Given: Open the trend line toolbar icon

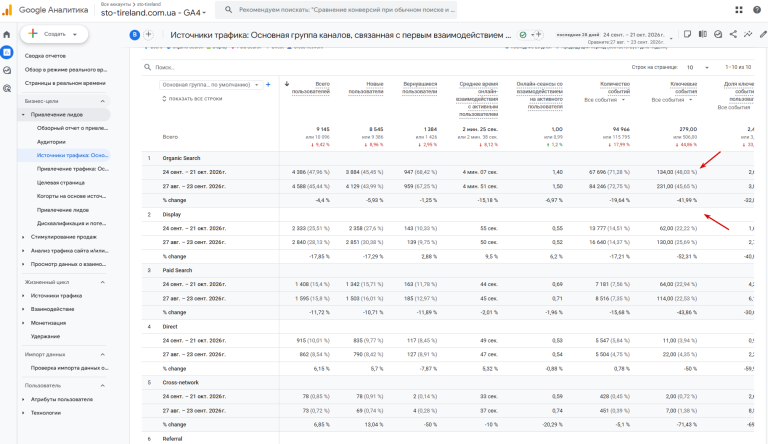Looking at the screenshot, I should point(748,34).
